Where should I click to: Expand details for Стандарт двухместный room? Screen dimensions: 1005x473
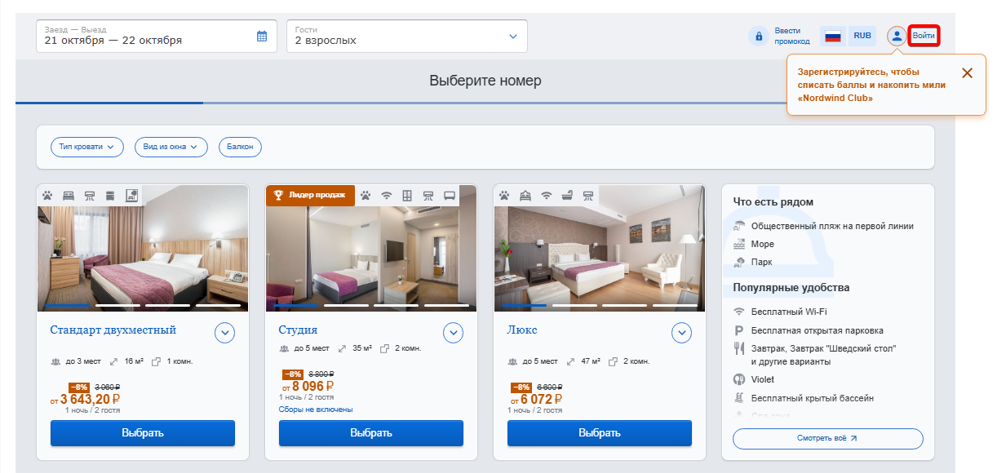(x=224, y=333)
